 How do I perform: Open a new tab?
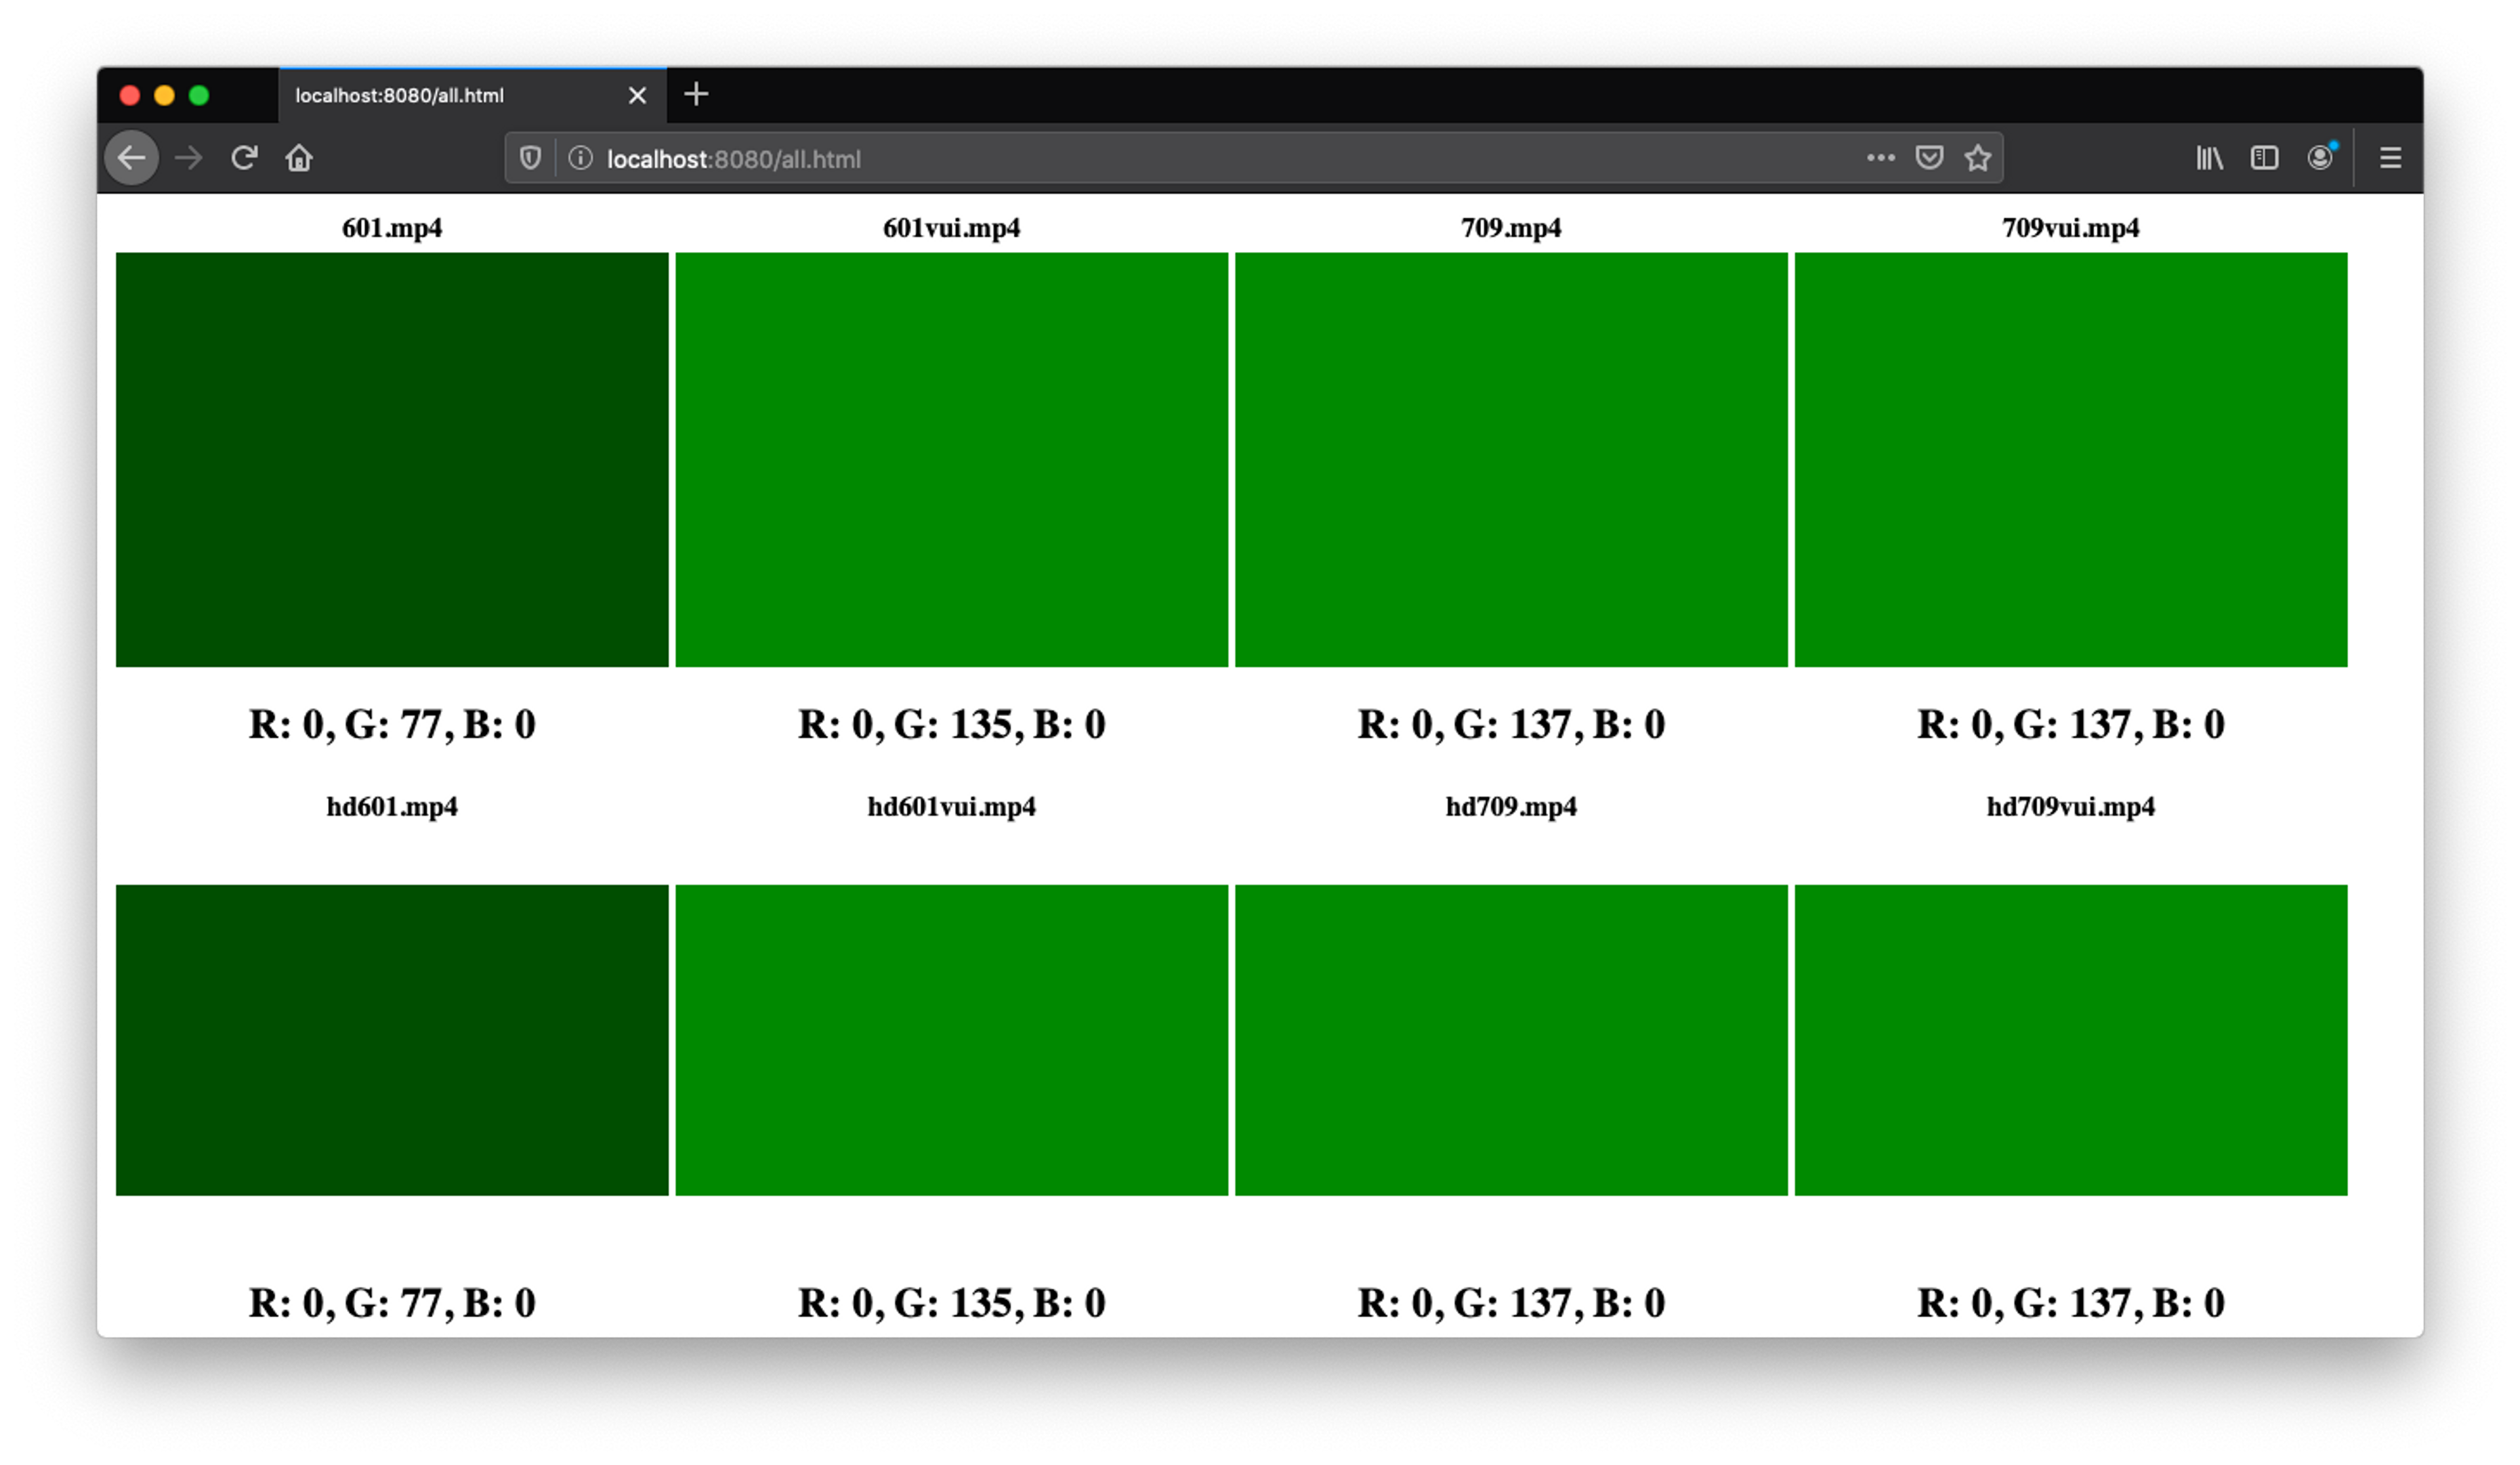tap(696, 95)
